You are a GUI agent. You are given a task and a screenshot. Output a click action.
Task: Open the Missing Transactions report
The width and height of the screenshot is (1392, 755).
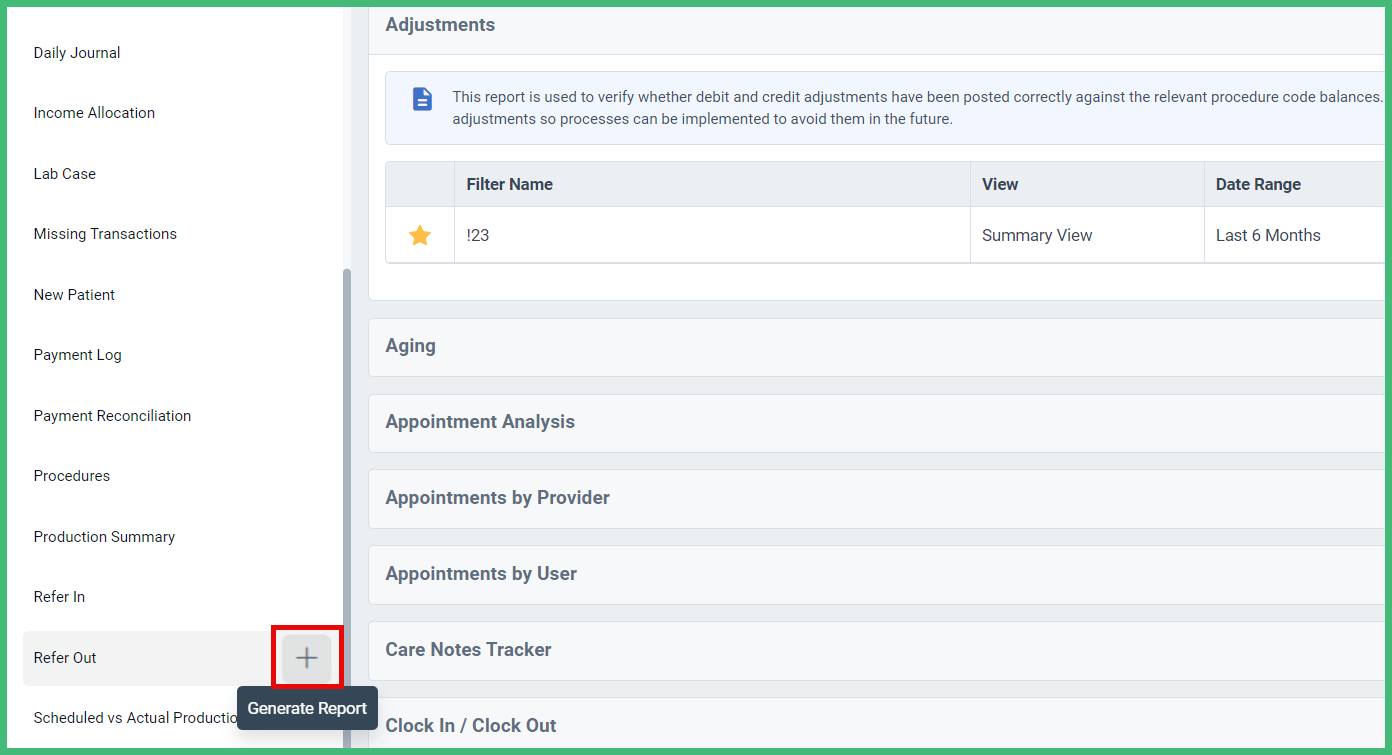[105, 233]
